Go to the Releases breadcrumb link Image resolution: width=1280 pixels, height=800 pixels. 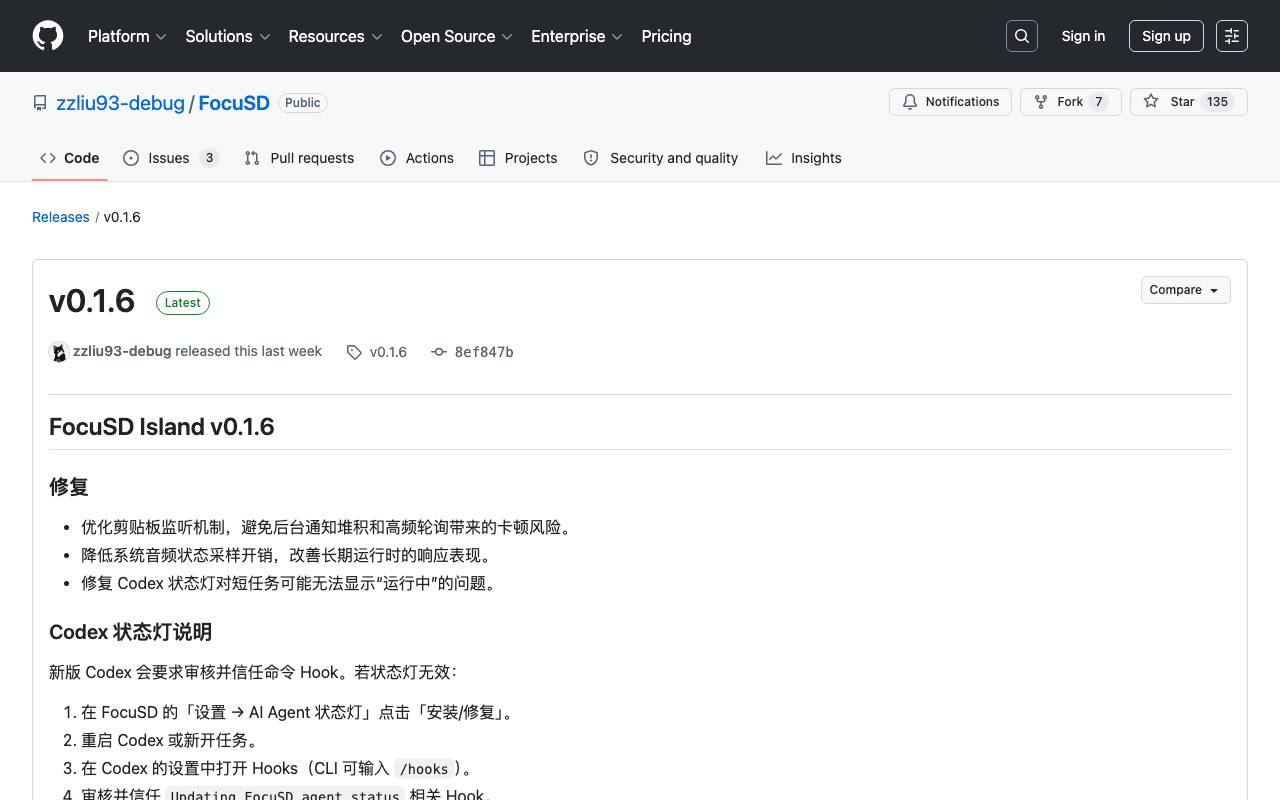pyautogui.click(x=61, y=217)
